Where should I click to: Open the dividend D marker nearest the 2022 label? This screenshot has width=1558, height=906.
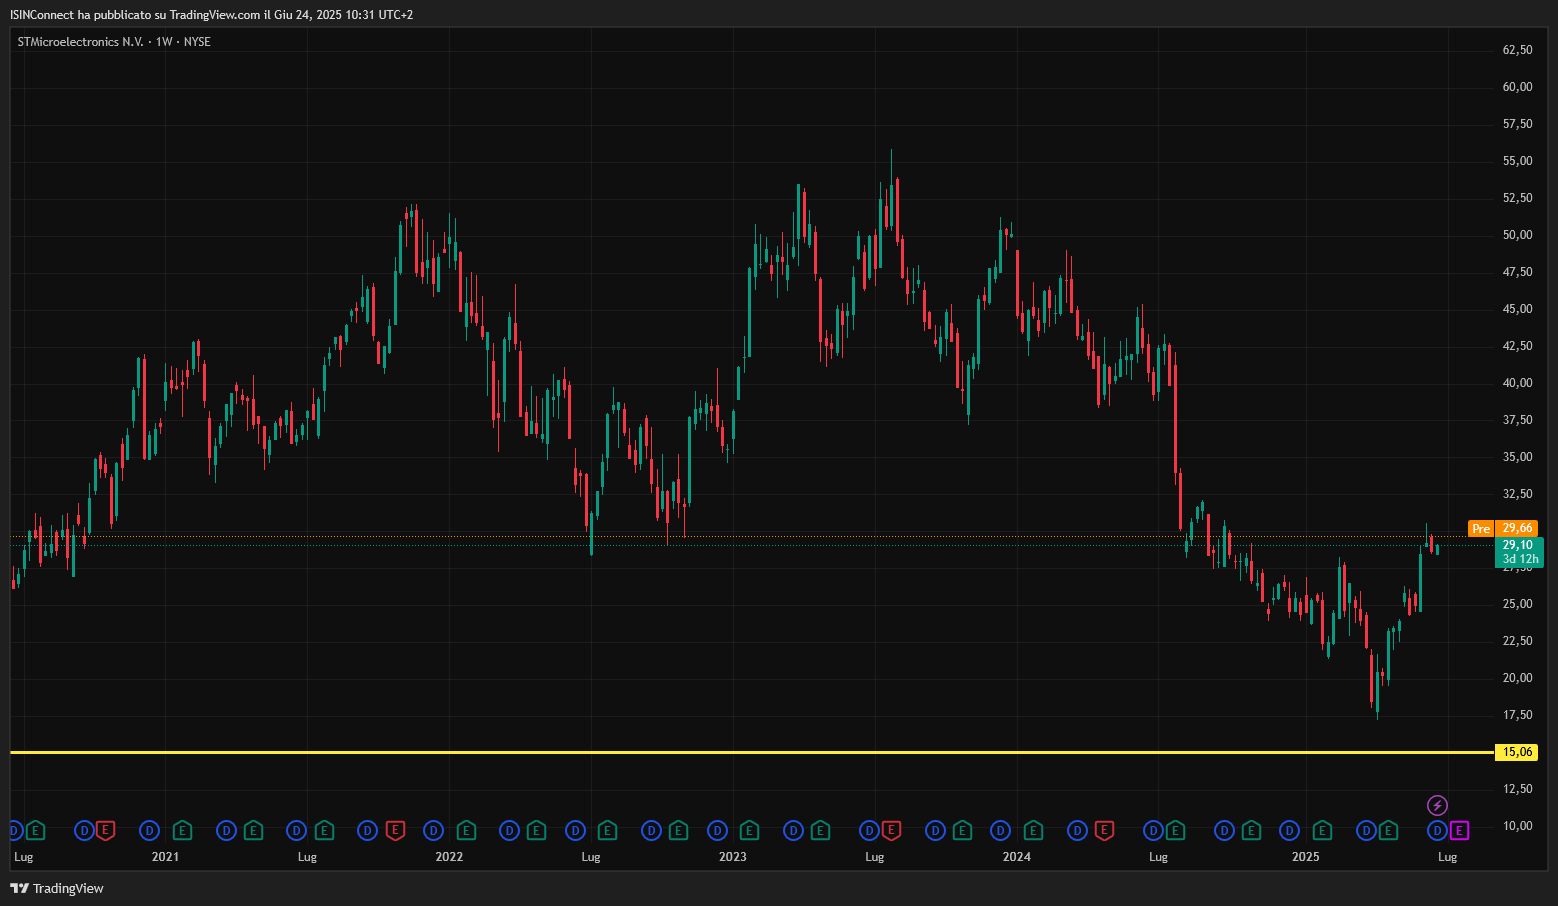coord(434,830)
